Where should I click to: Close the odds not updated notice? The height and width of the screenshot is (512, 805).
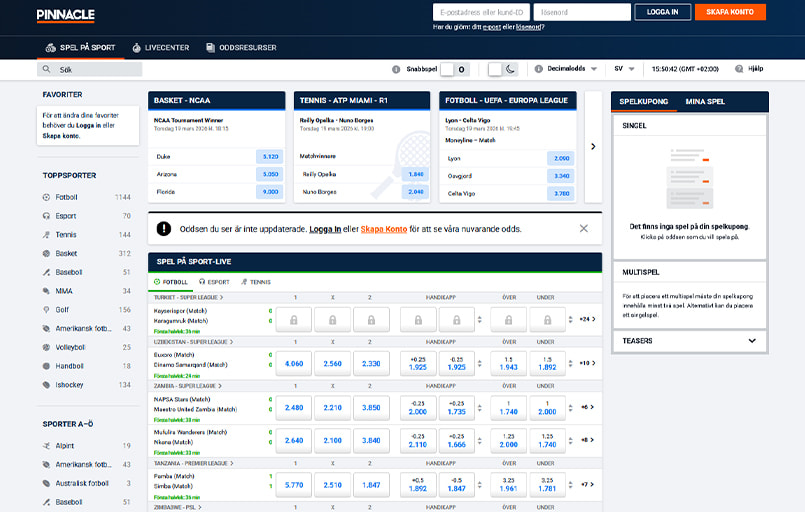(584, 229)
